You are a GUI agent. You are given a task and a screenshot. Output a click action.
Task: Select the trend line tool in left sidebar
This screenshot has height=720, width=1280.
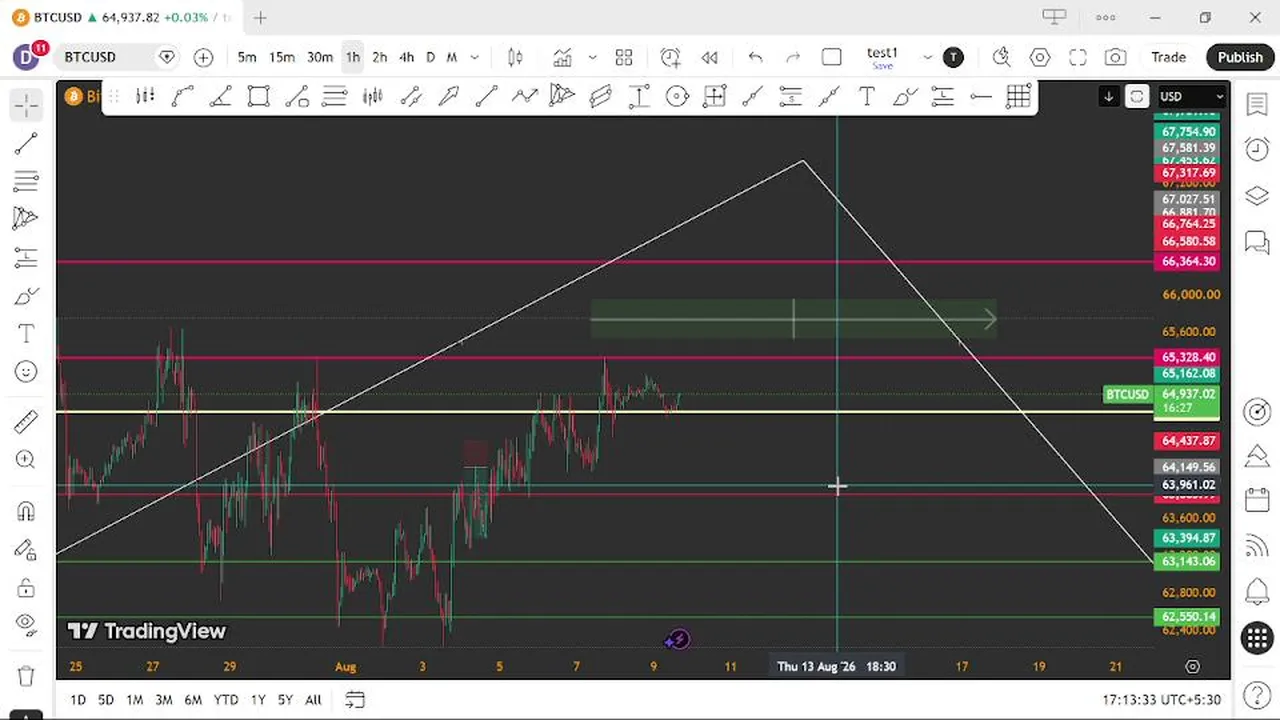26,143
